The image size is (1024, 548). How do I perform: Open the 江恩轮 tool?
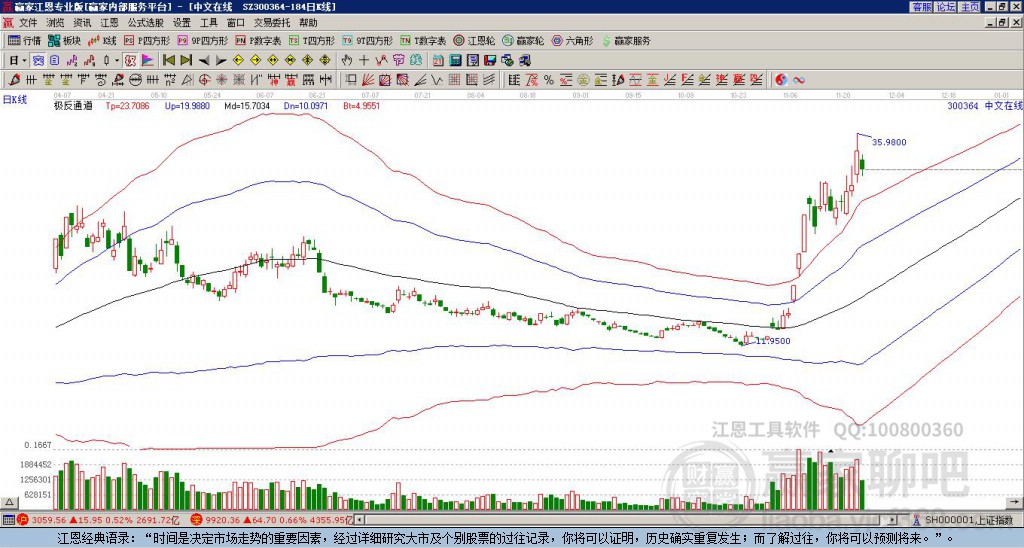(x=474, y=40)
